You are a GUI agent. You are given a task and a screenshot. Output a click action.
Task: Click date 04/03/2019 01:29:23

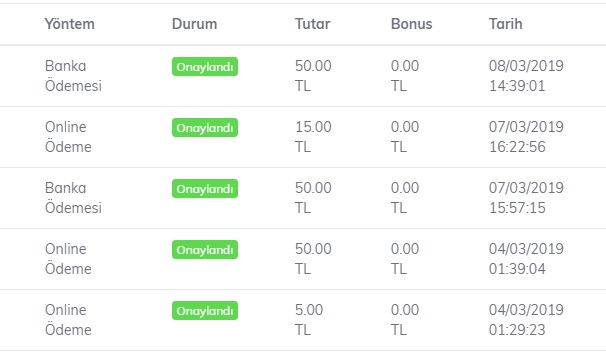(526, 320)
